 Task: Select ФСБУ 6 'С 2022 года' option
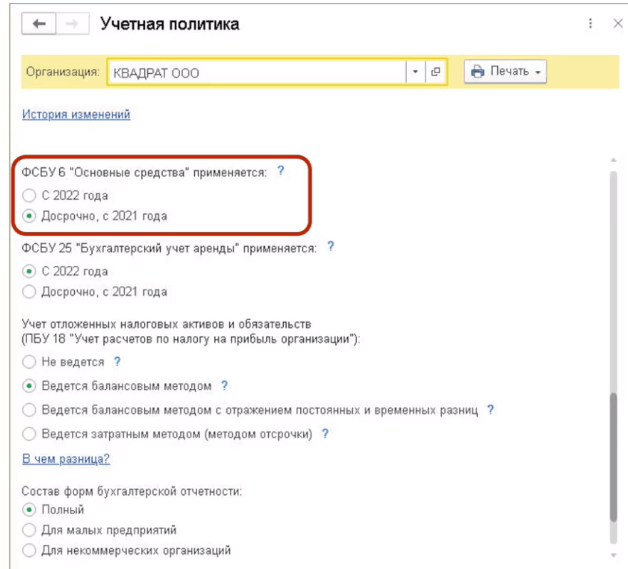pos(29,195)
